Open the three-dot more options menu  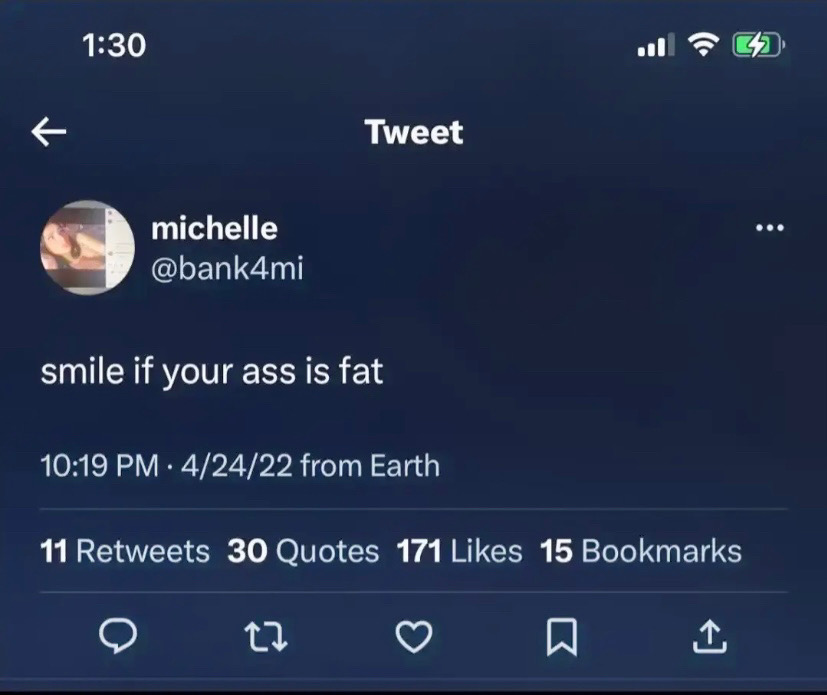(770, 229)
